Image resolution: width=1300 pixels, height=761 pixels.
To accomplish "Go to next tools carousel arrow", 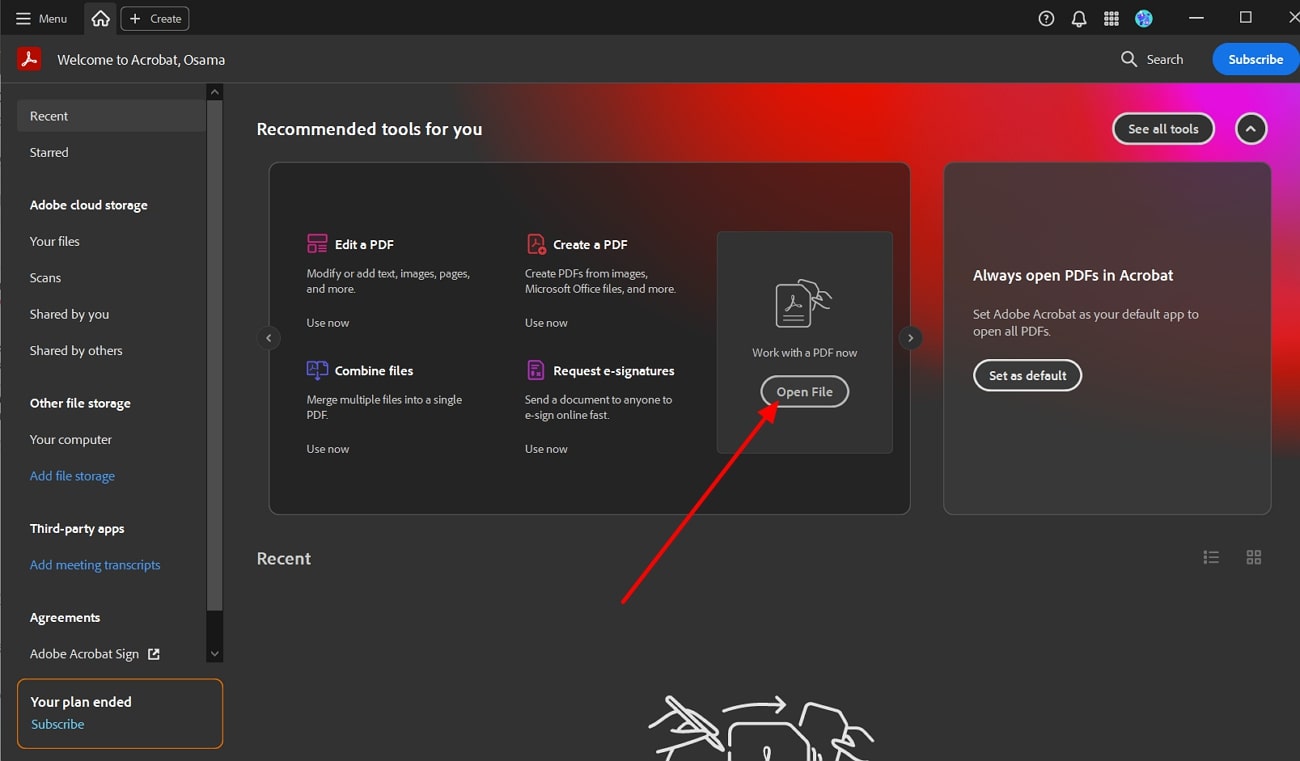I will (910, 338).
